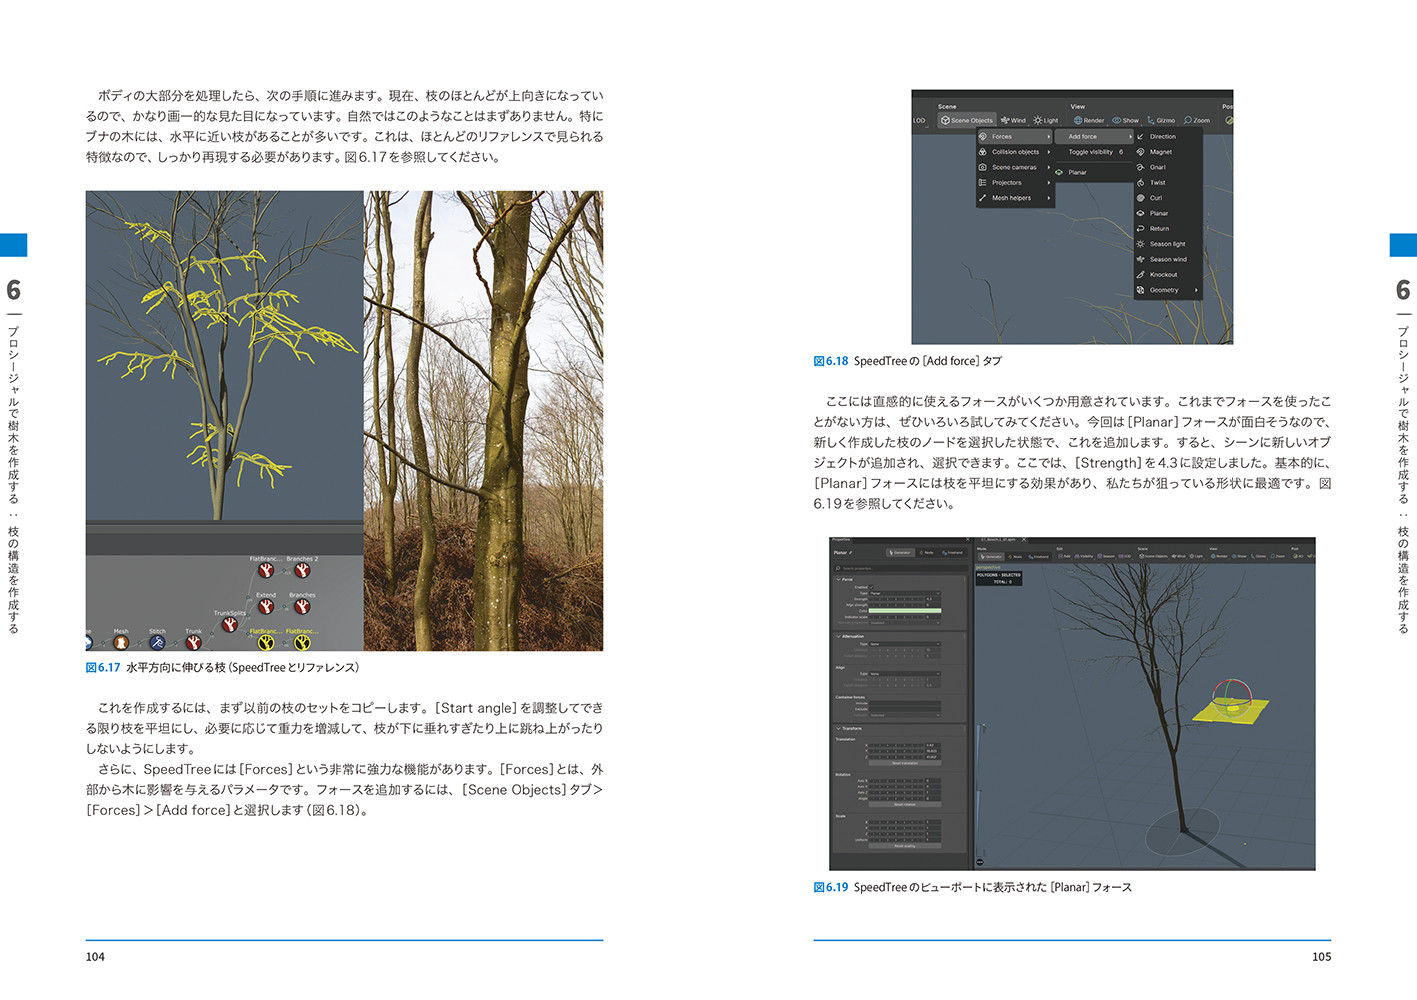Add a Knockout force from the list
This screenshot has width=1417, height=1000.
pyautogui.click(x=1168, y=274)
